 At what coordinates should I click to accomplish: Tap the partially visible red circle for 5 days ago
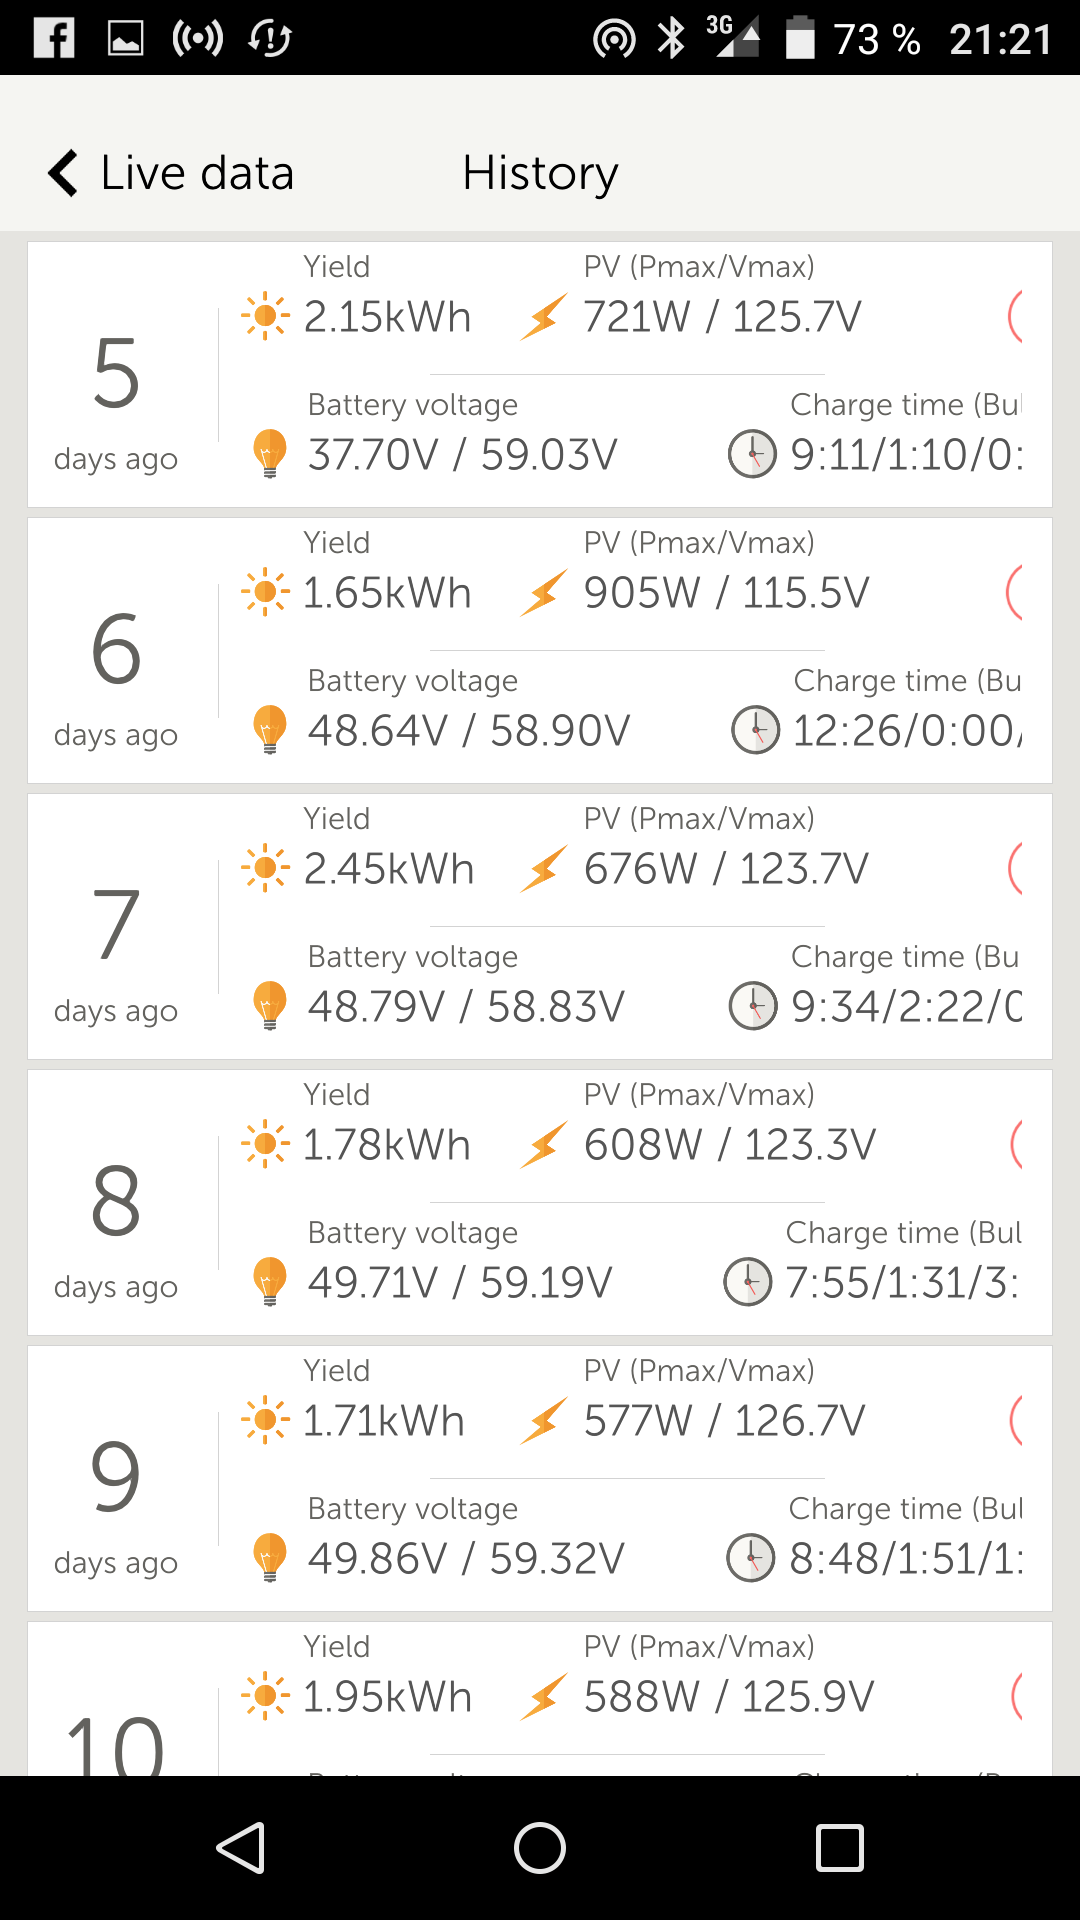pos(1016,317)
